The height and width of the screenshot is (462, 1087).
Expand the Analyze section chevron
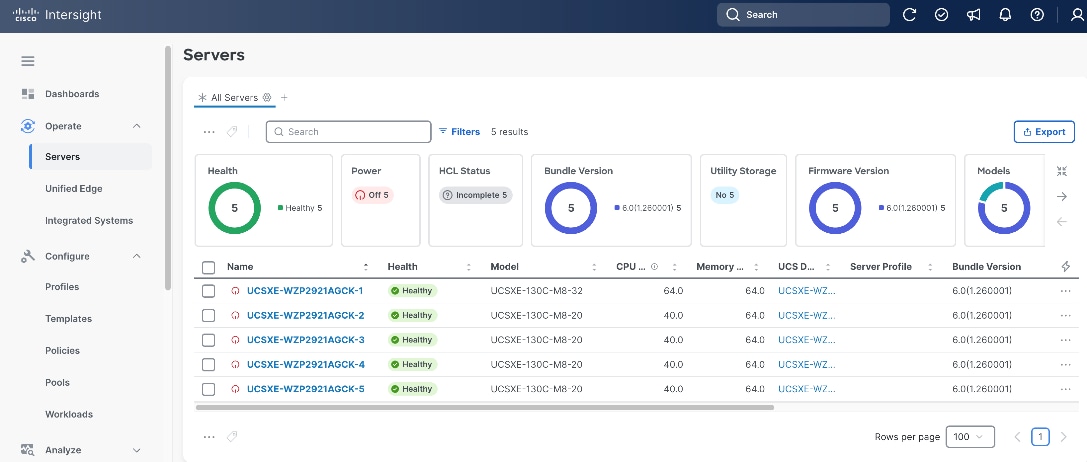[137, 450]
